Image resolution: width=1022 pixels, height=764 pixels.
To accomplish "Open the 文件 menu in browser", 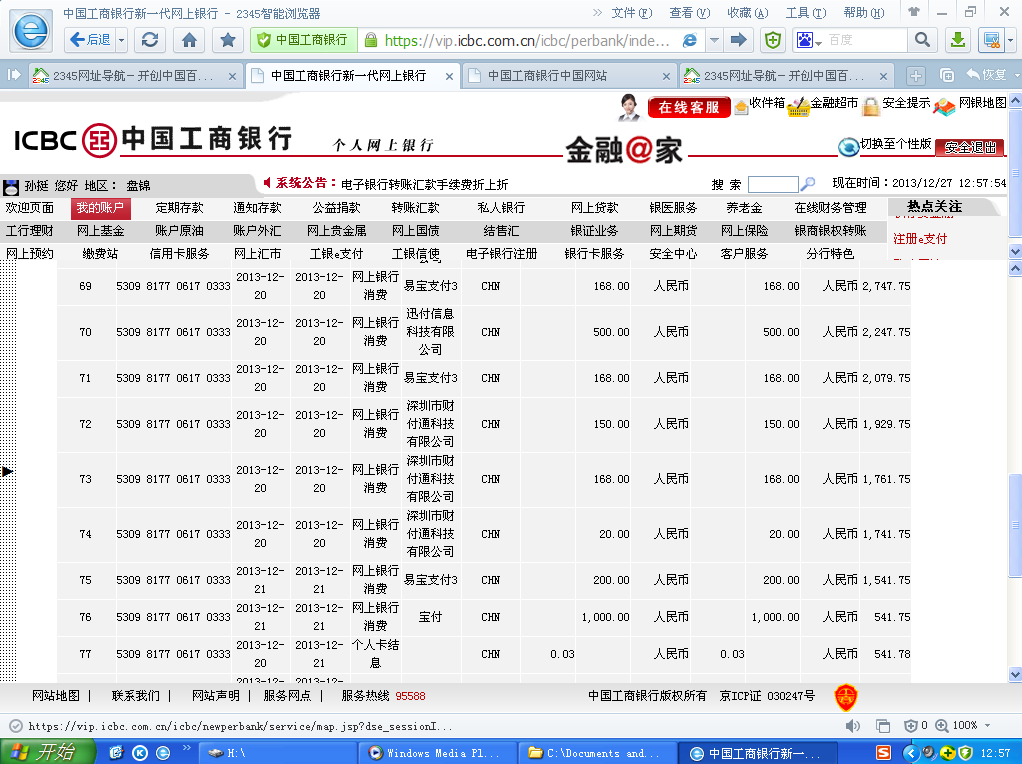I will pos(629,13).
